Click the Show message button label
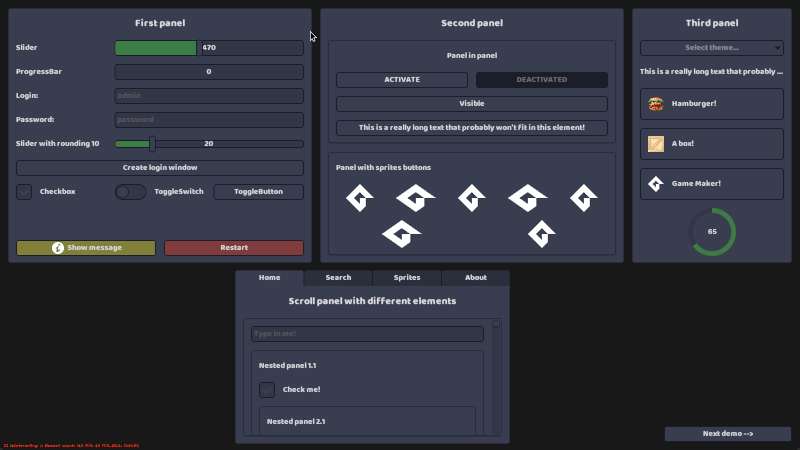Screen dimensions: 800x450 click(x=94, y=247)
